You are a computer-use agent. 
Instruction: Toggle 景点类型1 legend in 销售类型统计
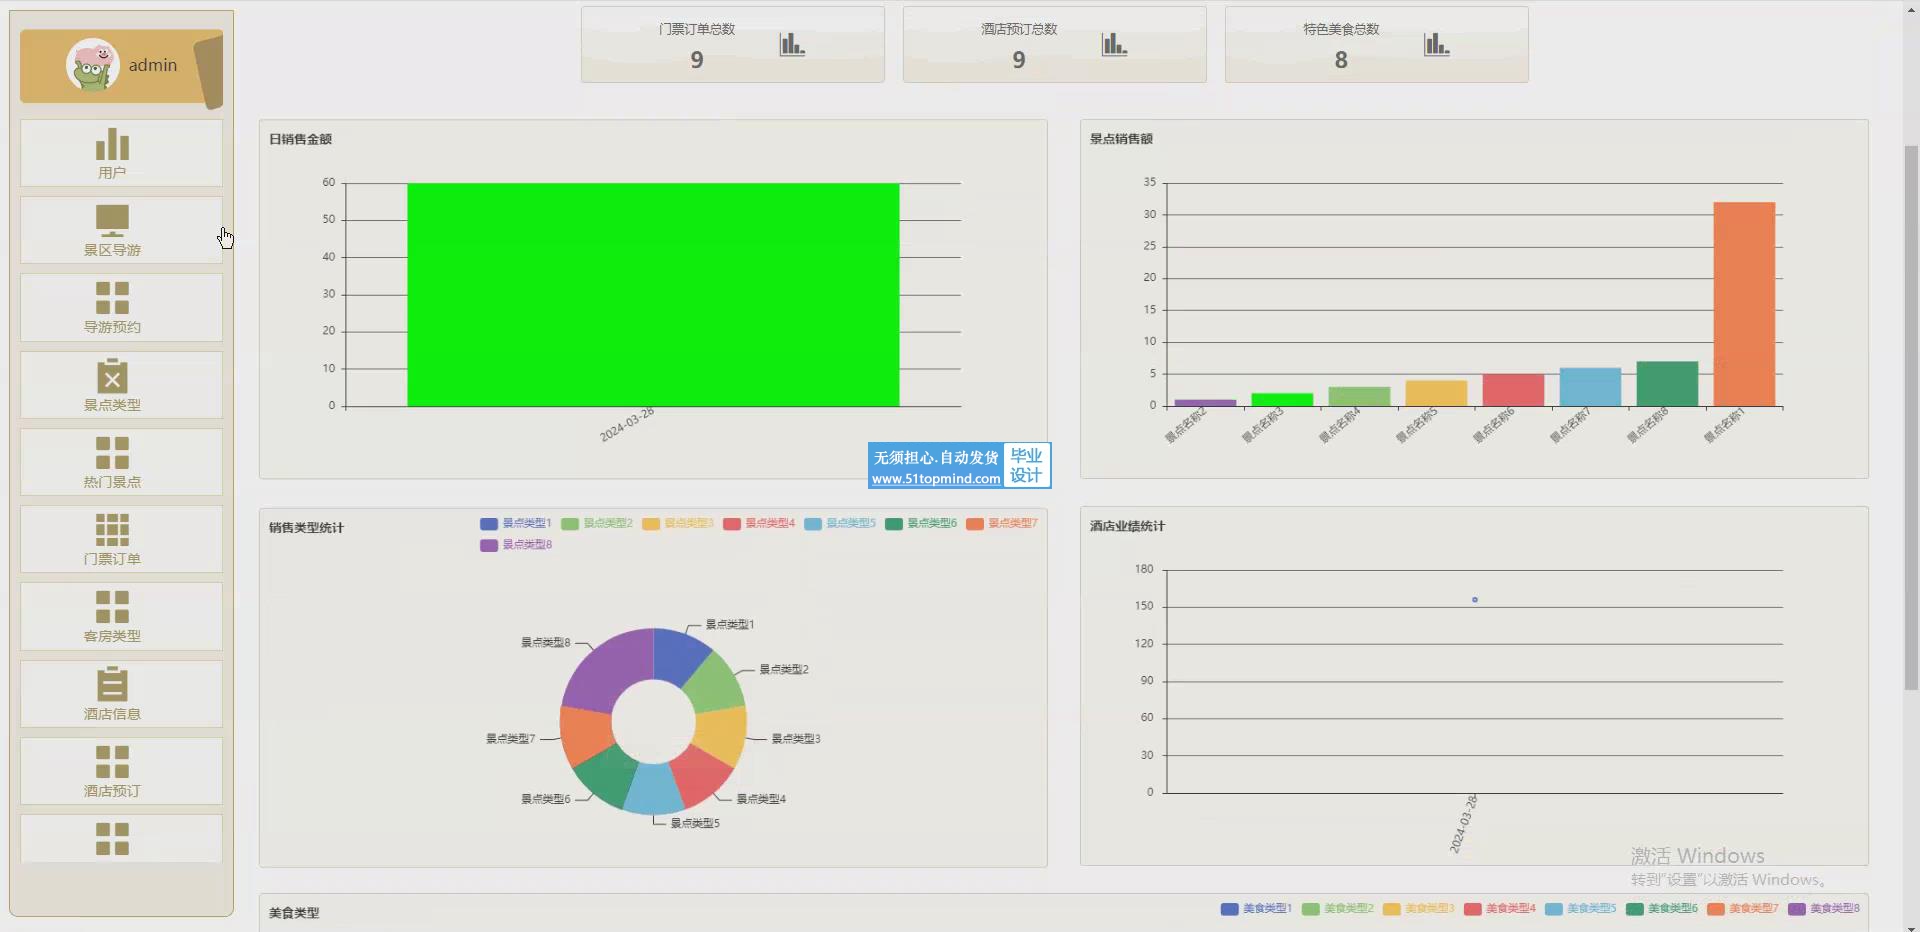point(516,523)
